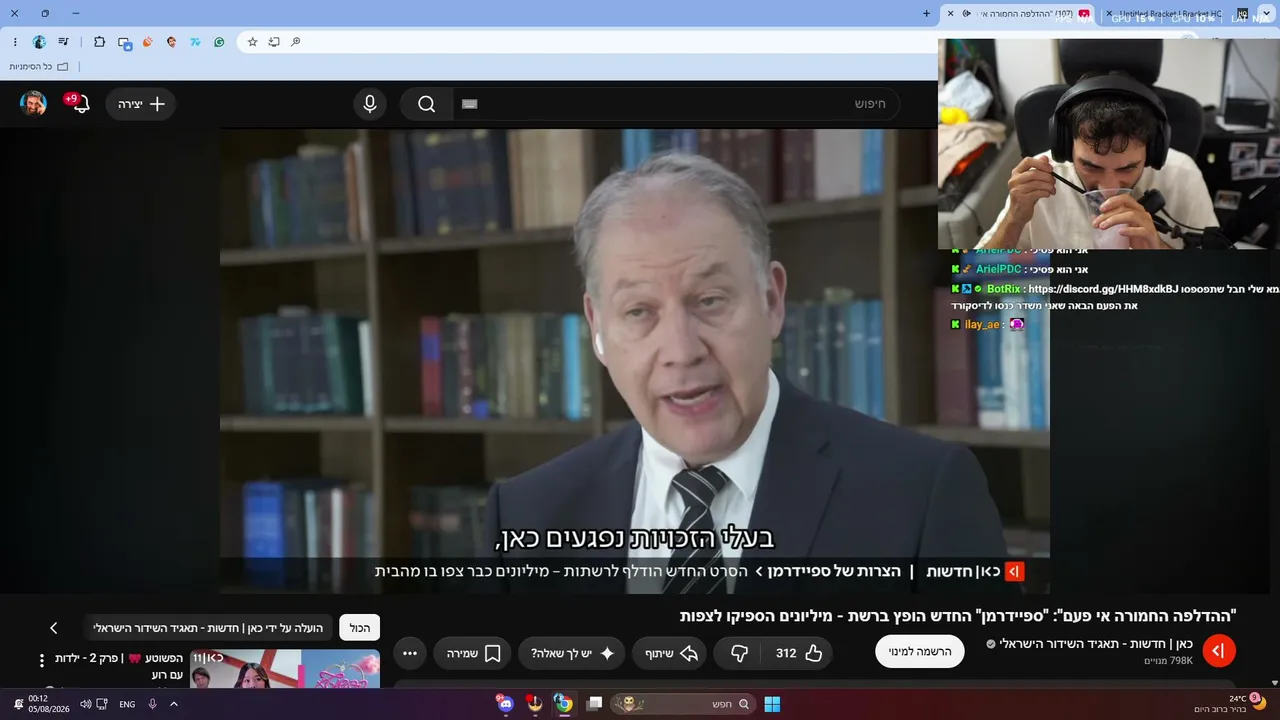1280x720 pixels.
Task: Click the streamer webcam overlay
Action: [1109, 144]
